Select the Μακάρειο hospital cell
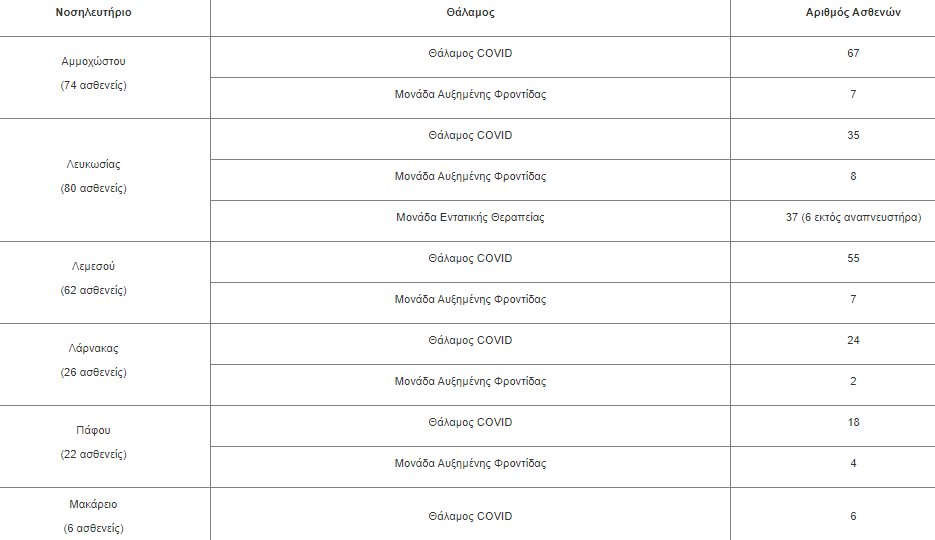The height and width of the screenshot is (540, 935). pyautogui.click(x=94, y=516)
